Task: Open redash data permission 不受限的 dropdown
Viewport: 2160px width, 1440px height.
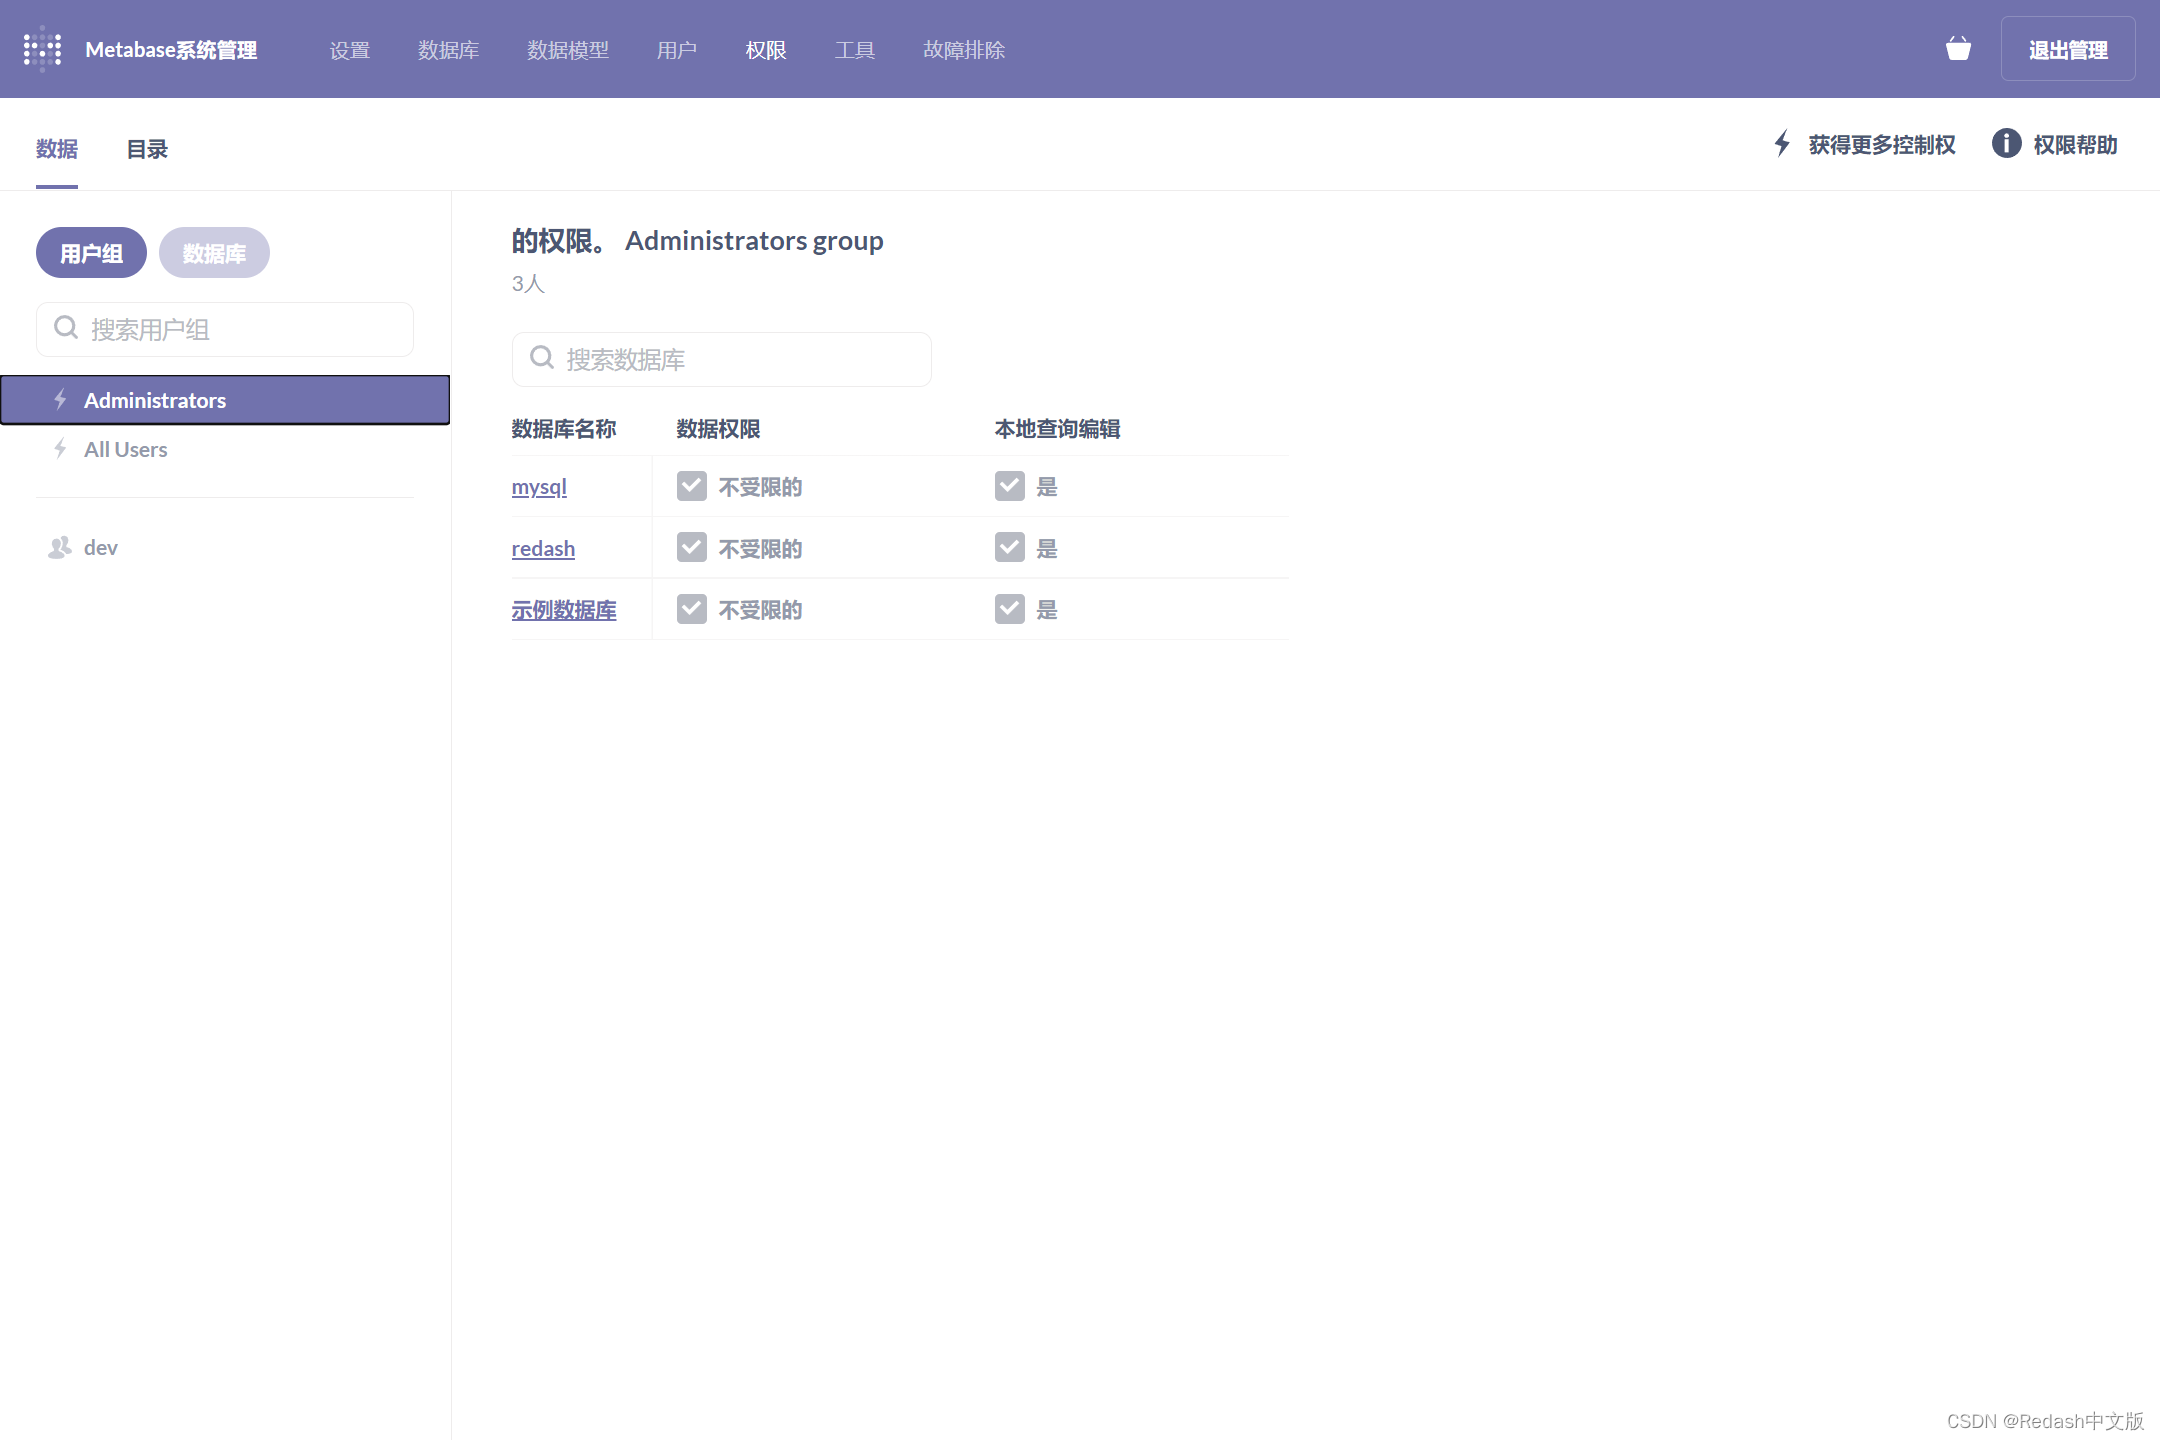Action: [x=760, y=549]
